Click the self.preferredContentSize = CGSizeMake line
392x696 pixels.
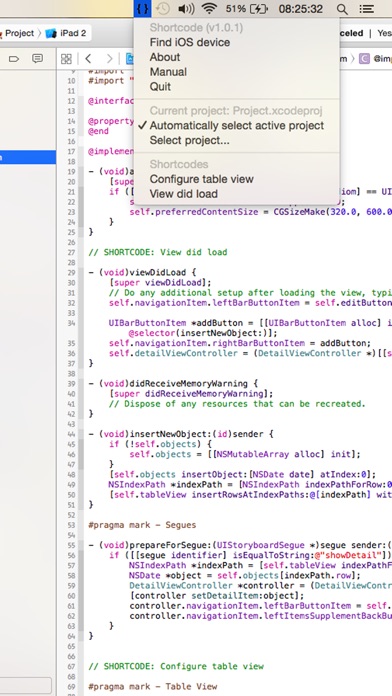click(x=261, y=212)
